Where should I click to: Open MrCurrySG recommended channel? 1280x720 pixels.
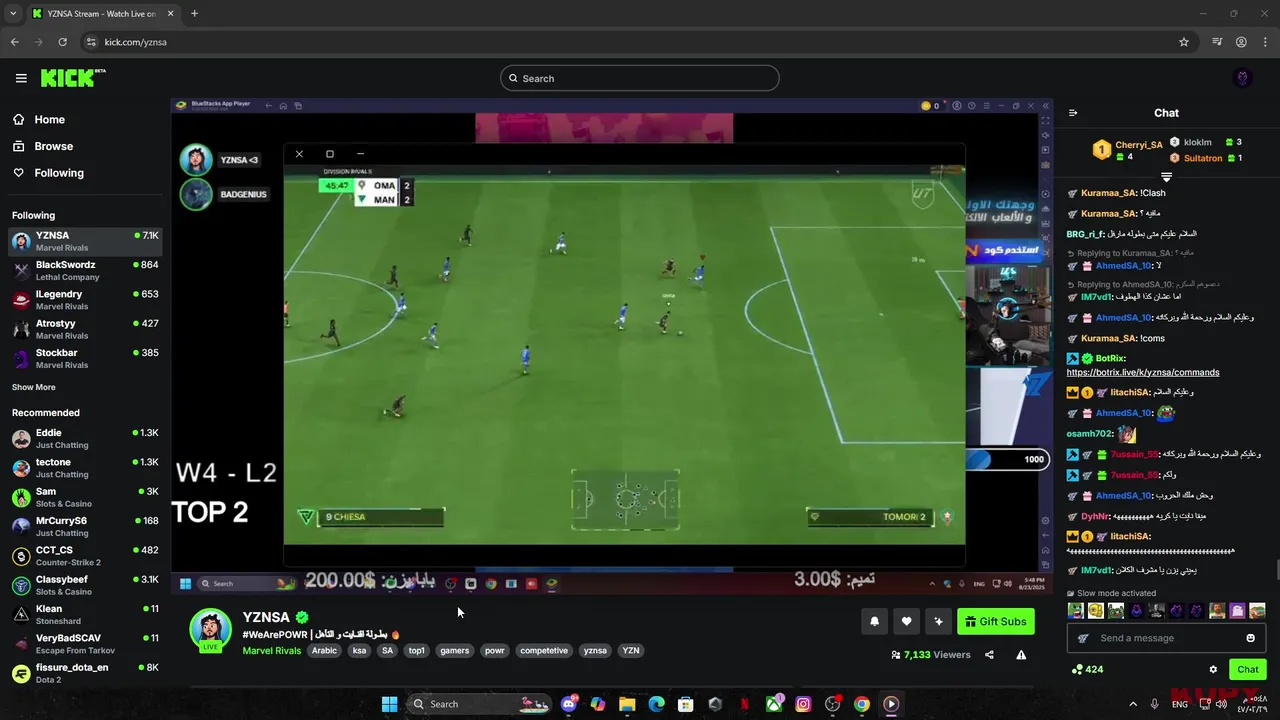(85, 527)
